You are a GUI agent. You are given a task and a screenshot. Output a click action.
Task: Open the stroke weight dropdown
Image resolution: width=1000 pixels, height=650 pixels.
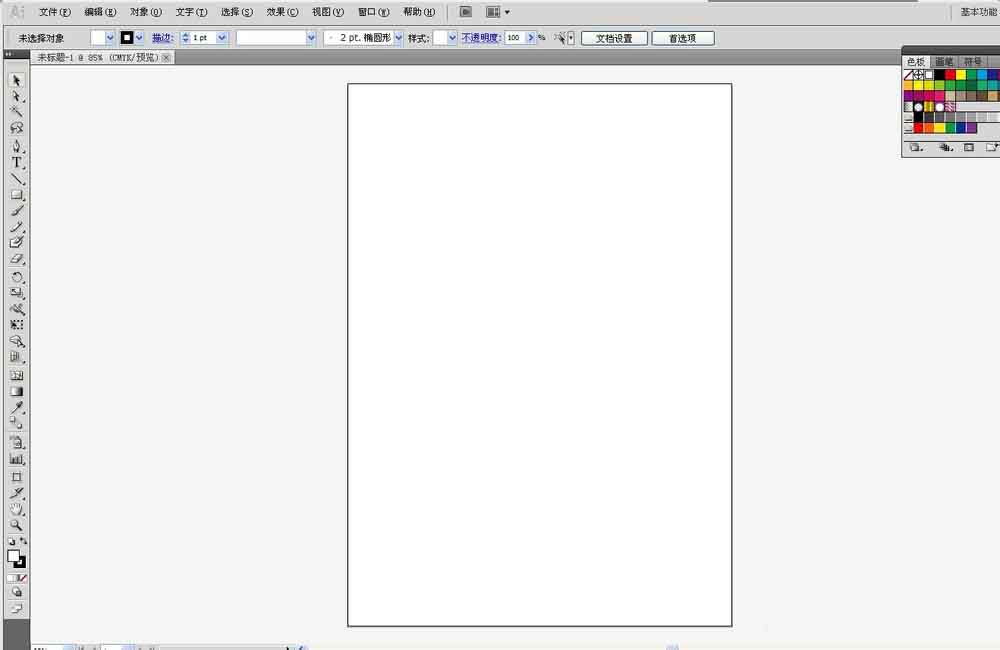(221, 38)
